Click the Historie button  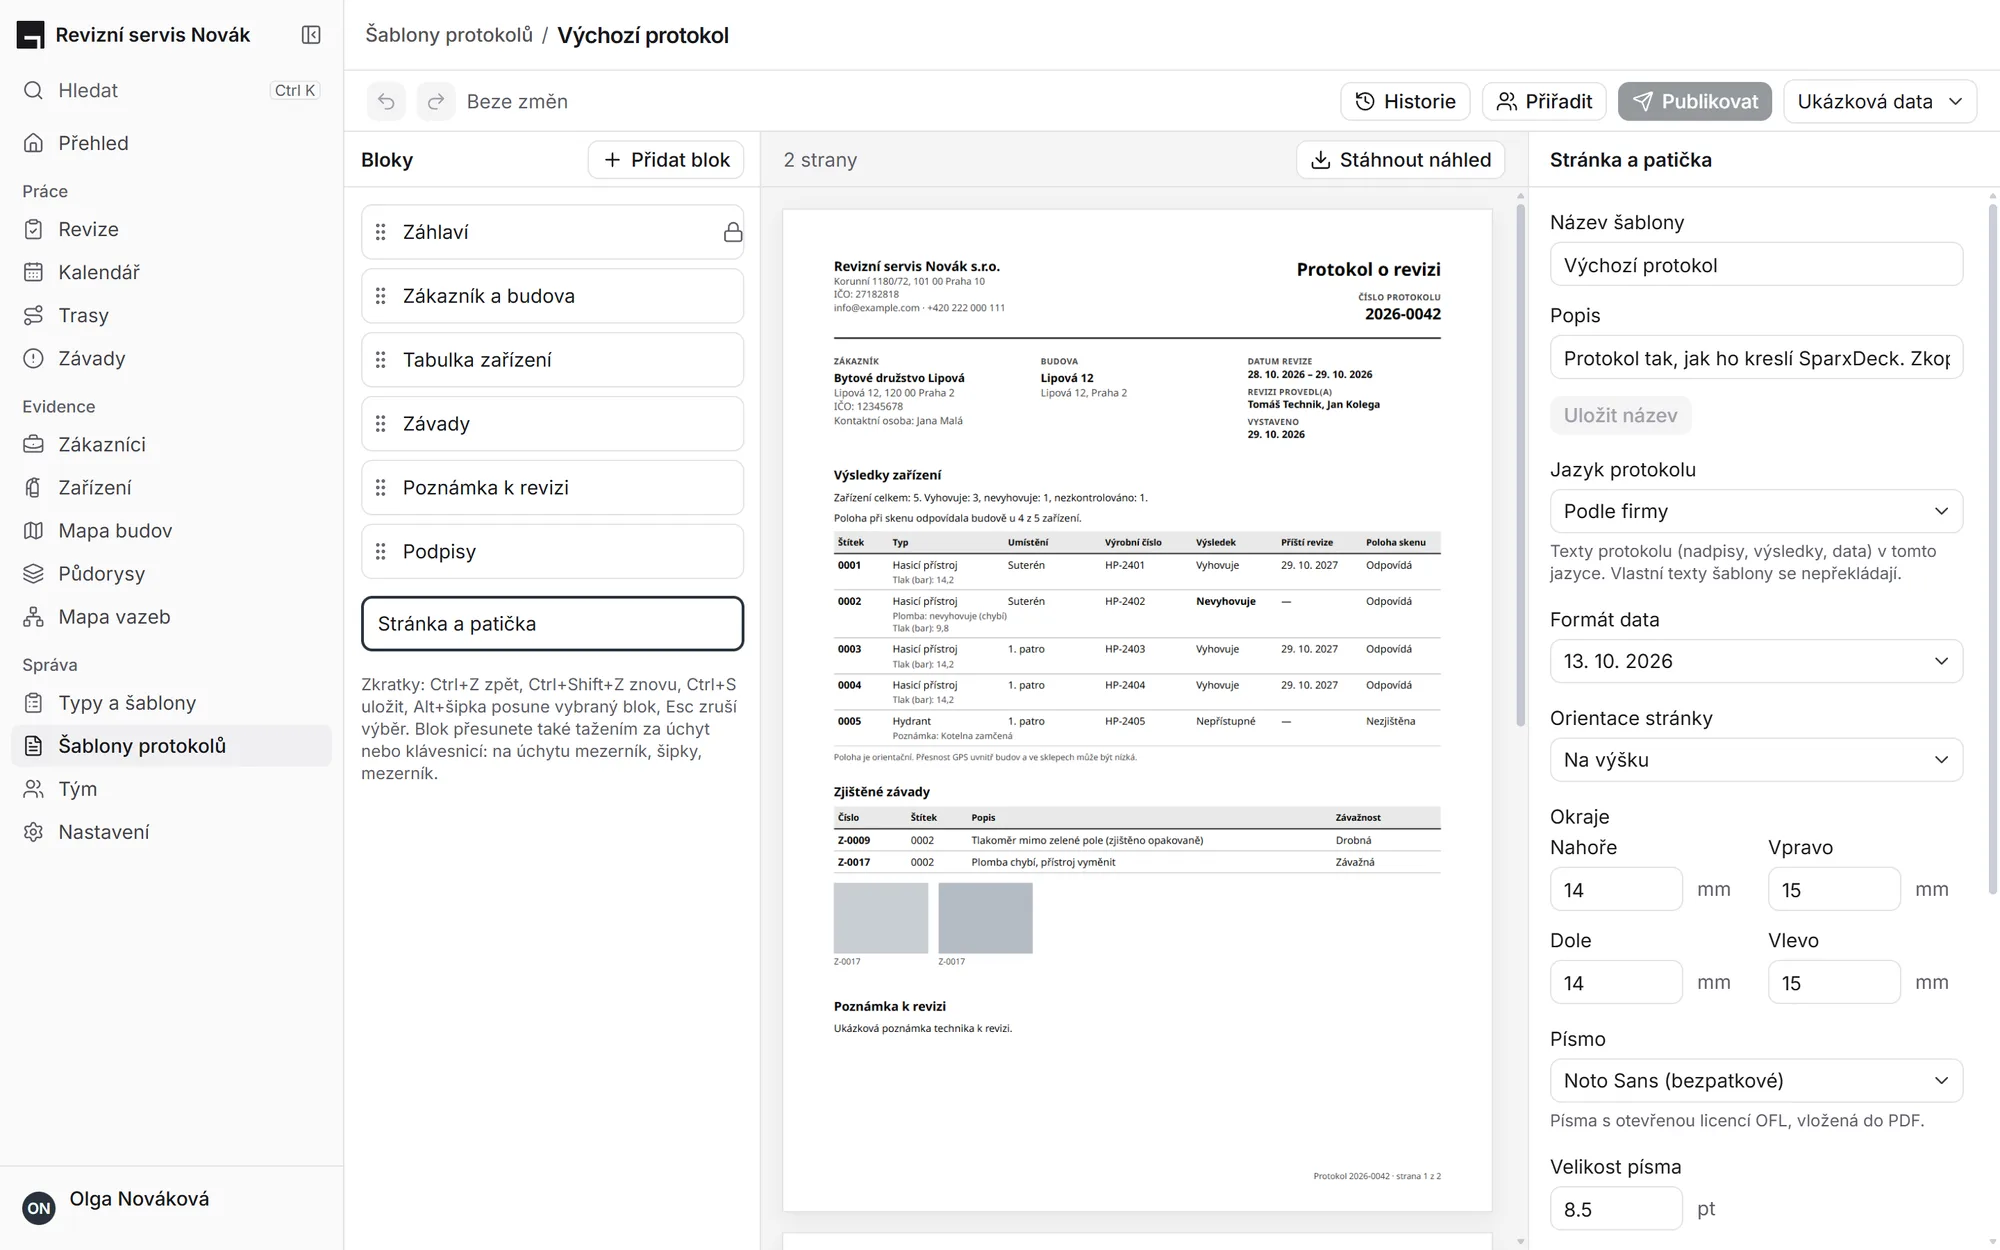(1405, 101)
